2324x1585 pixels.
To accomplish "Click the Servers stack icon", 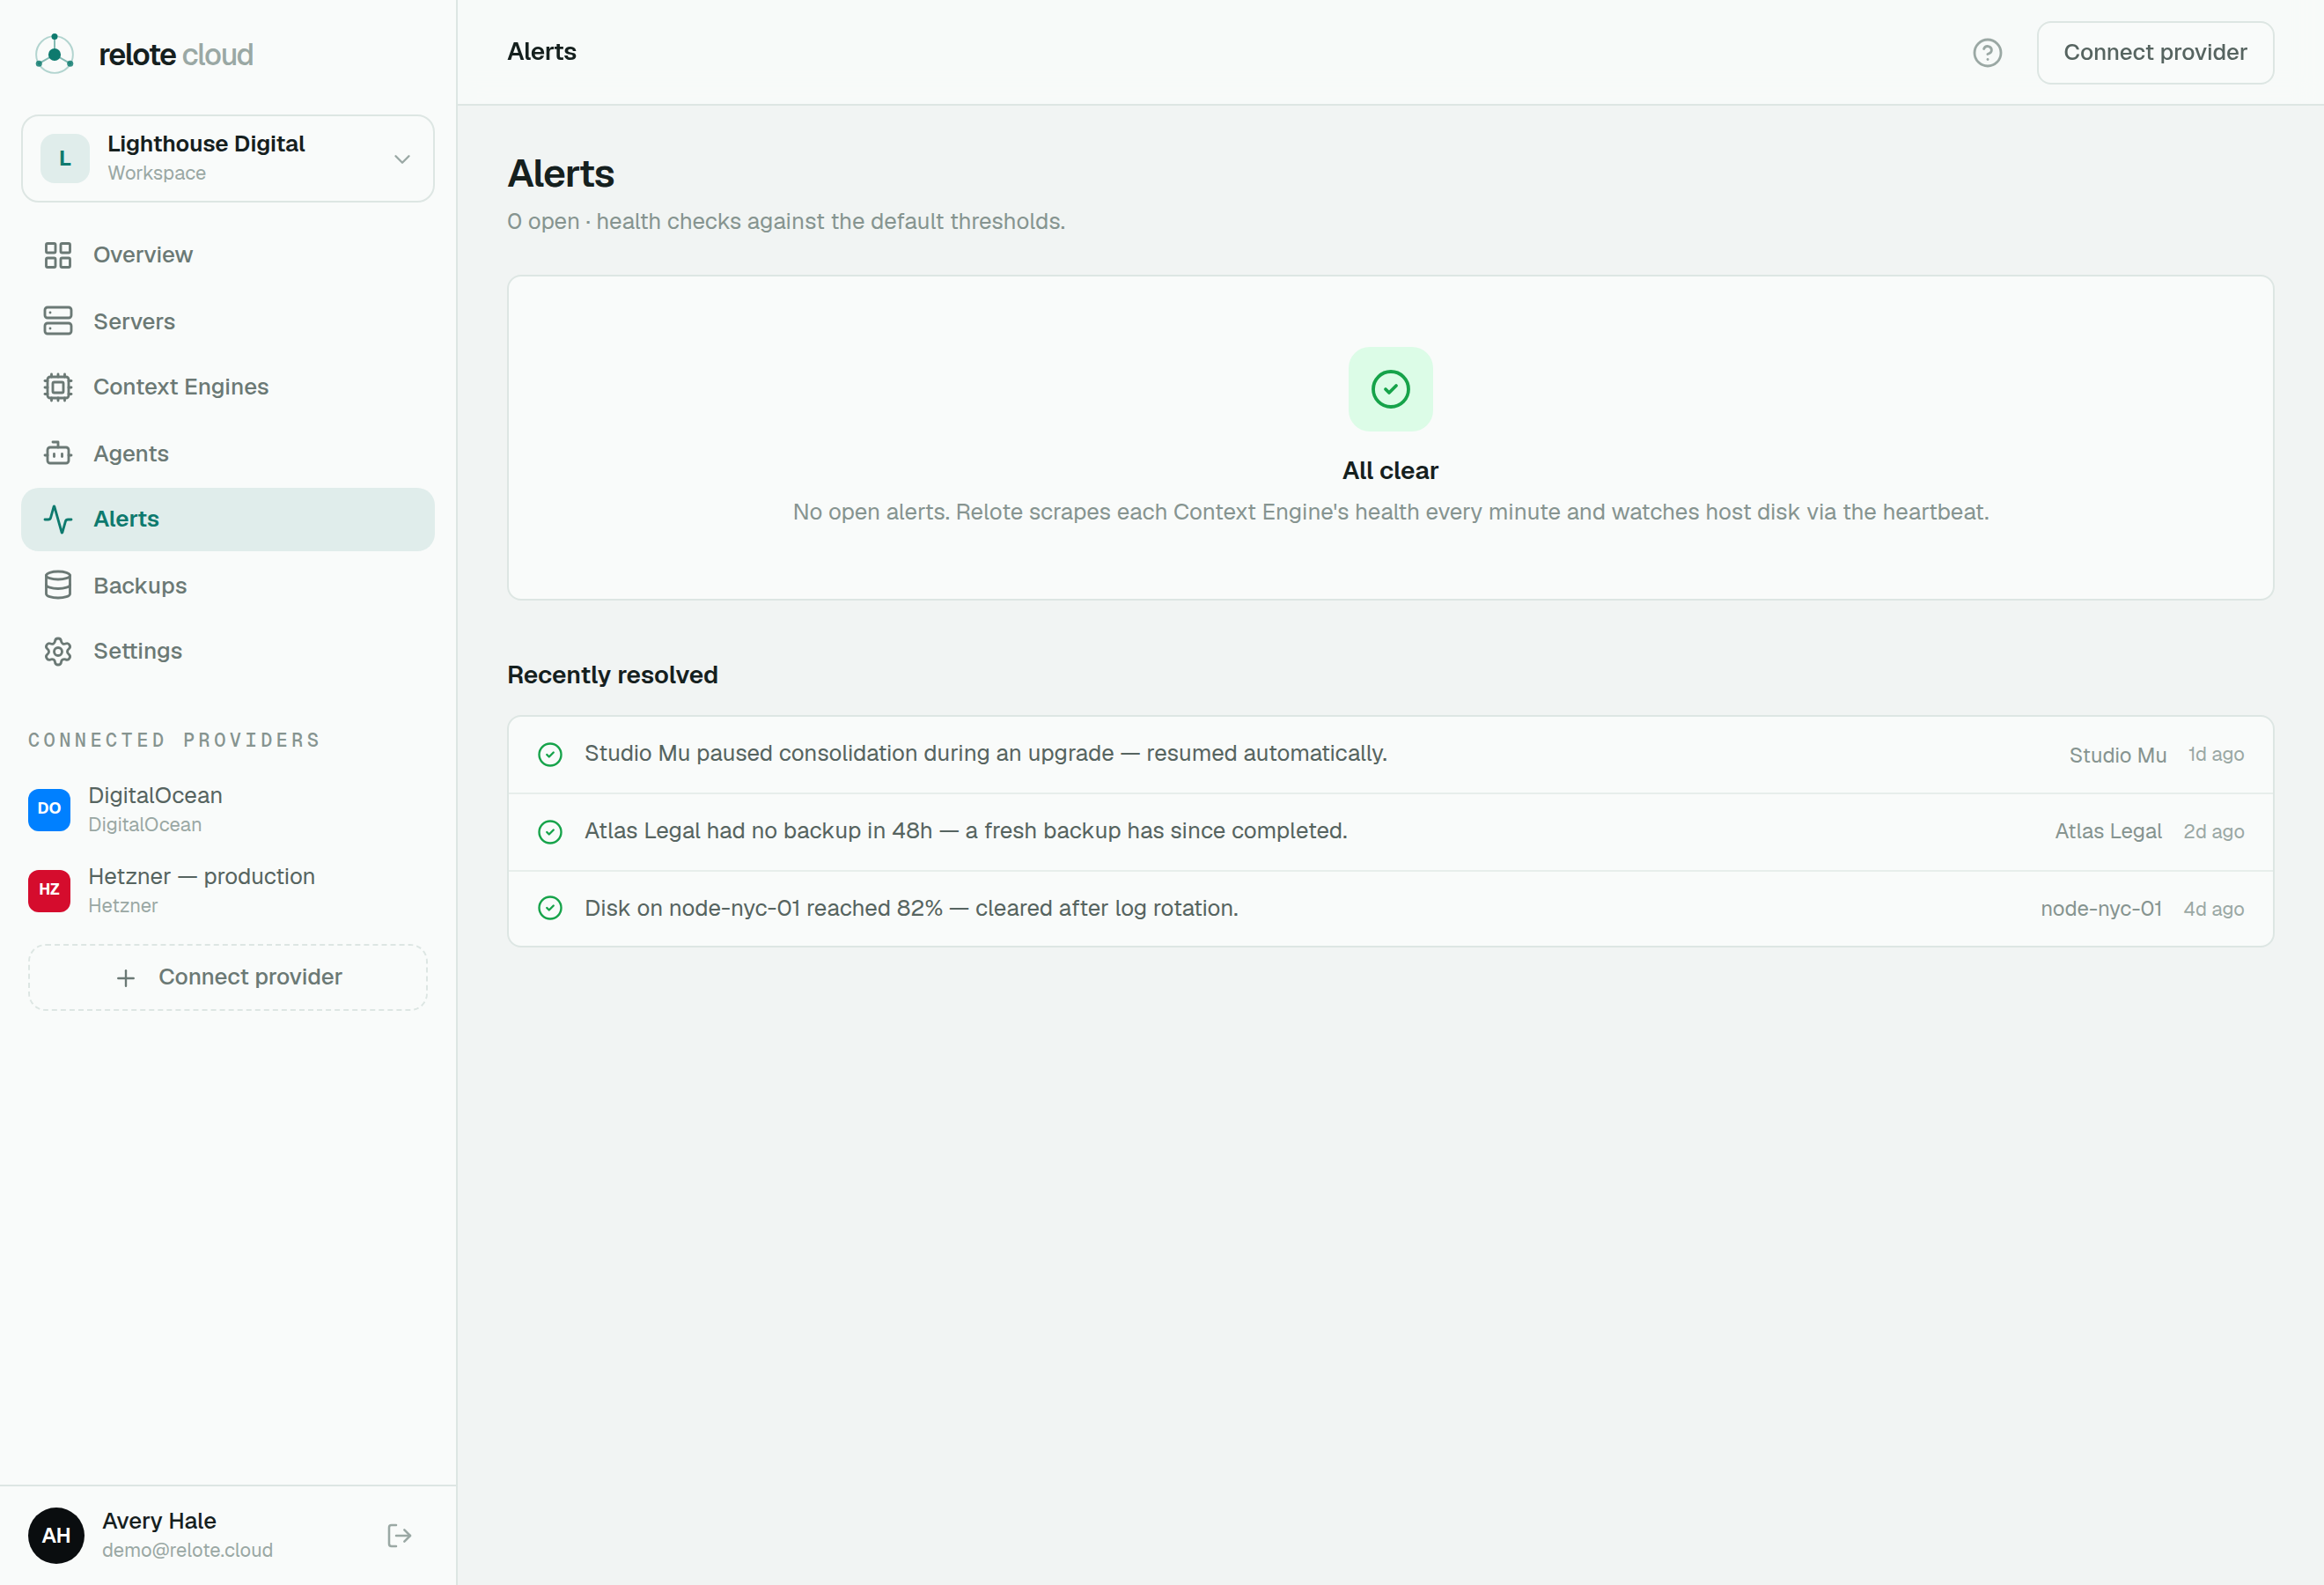I will click(58, 321).
